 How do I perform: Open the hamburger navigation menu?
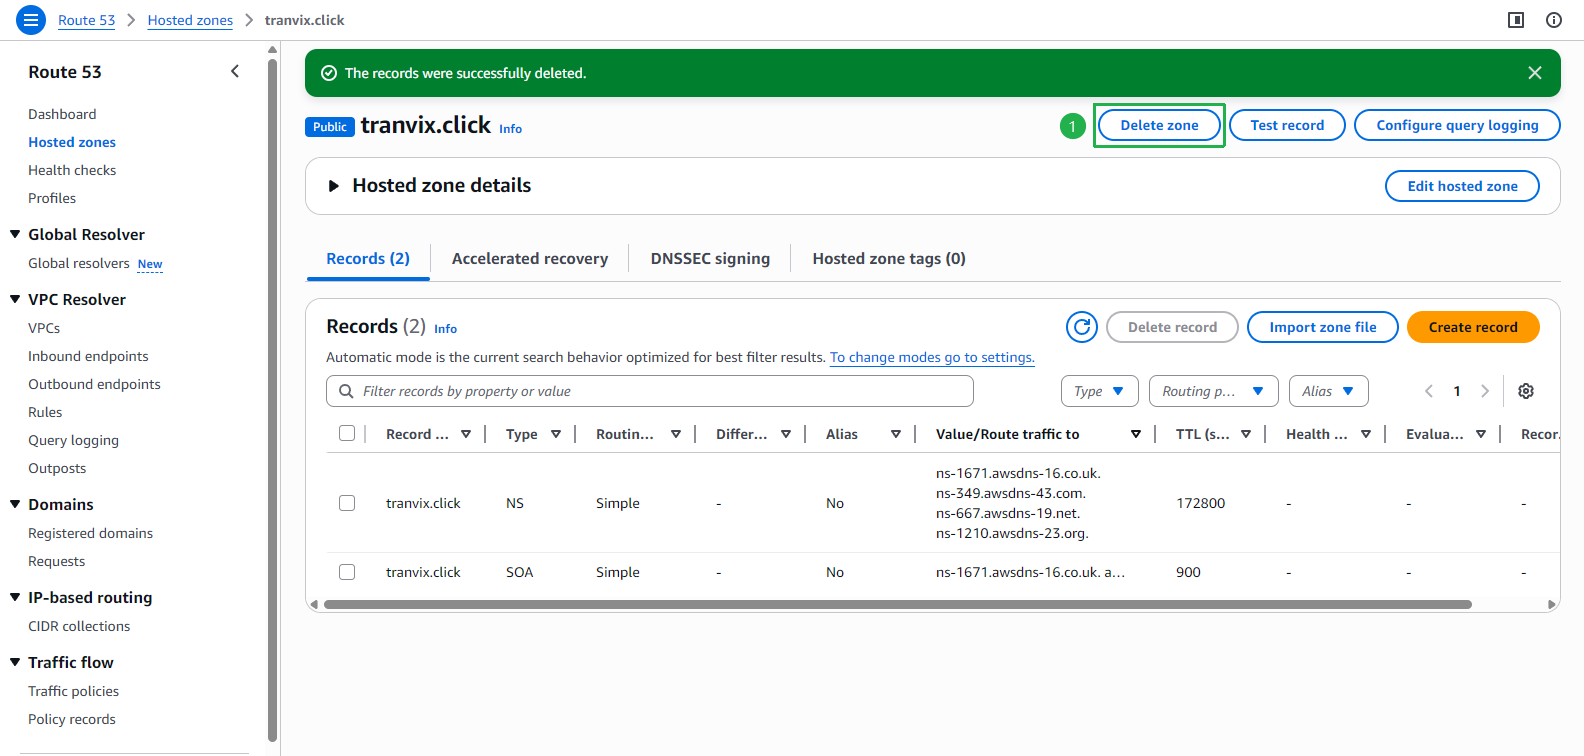(31, 19)
